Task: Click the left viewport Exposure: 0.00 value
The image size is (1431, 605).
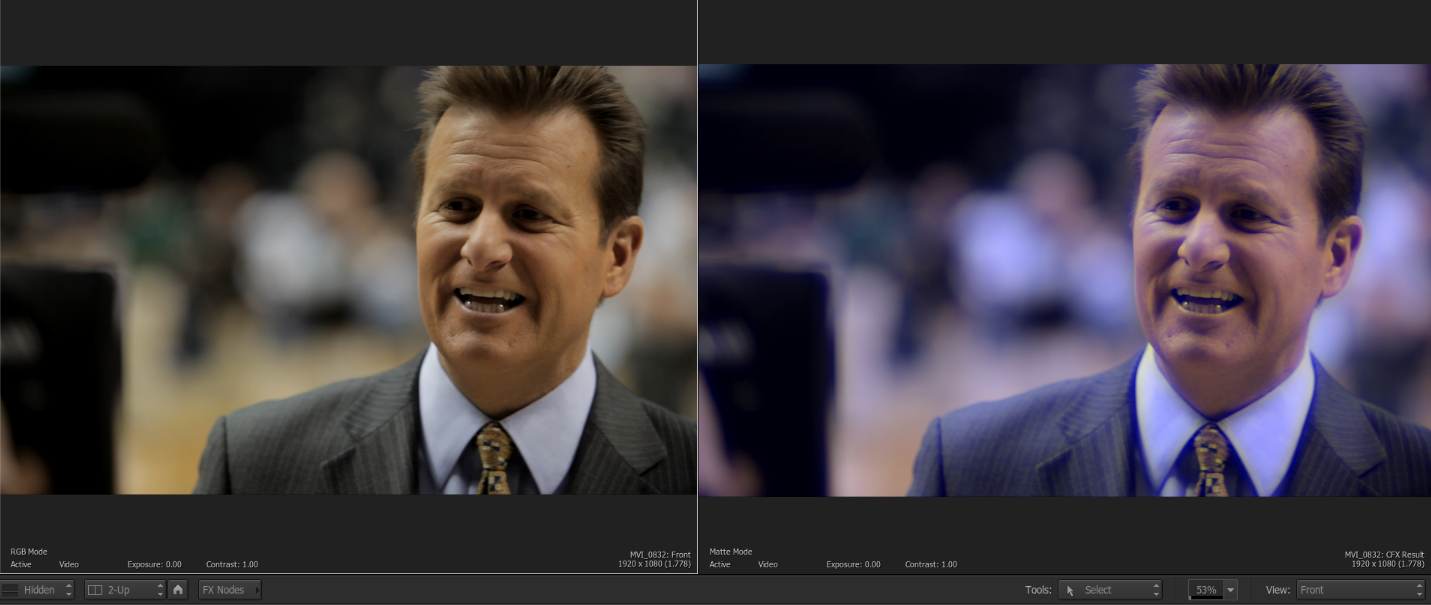Action: (154, 565)
